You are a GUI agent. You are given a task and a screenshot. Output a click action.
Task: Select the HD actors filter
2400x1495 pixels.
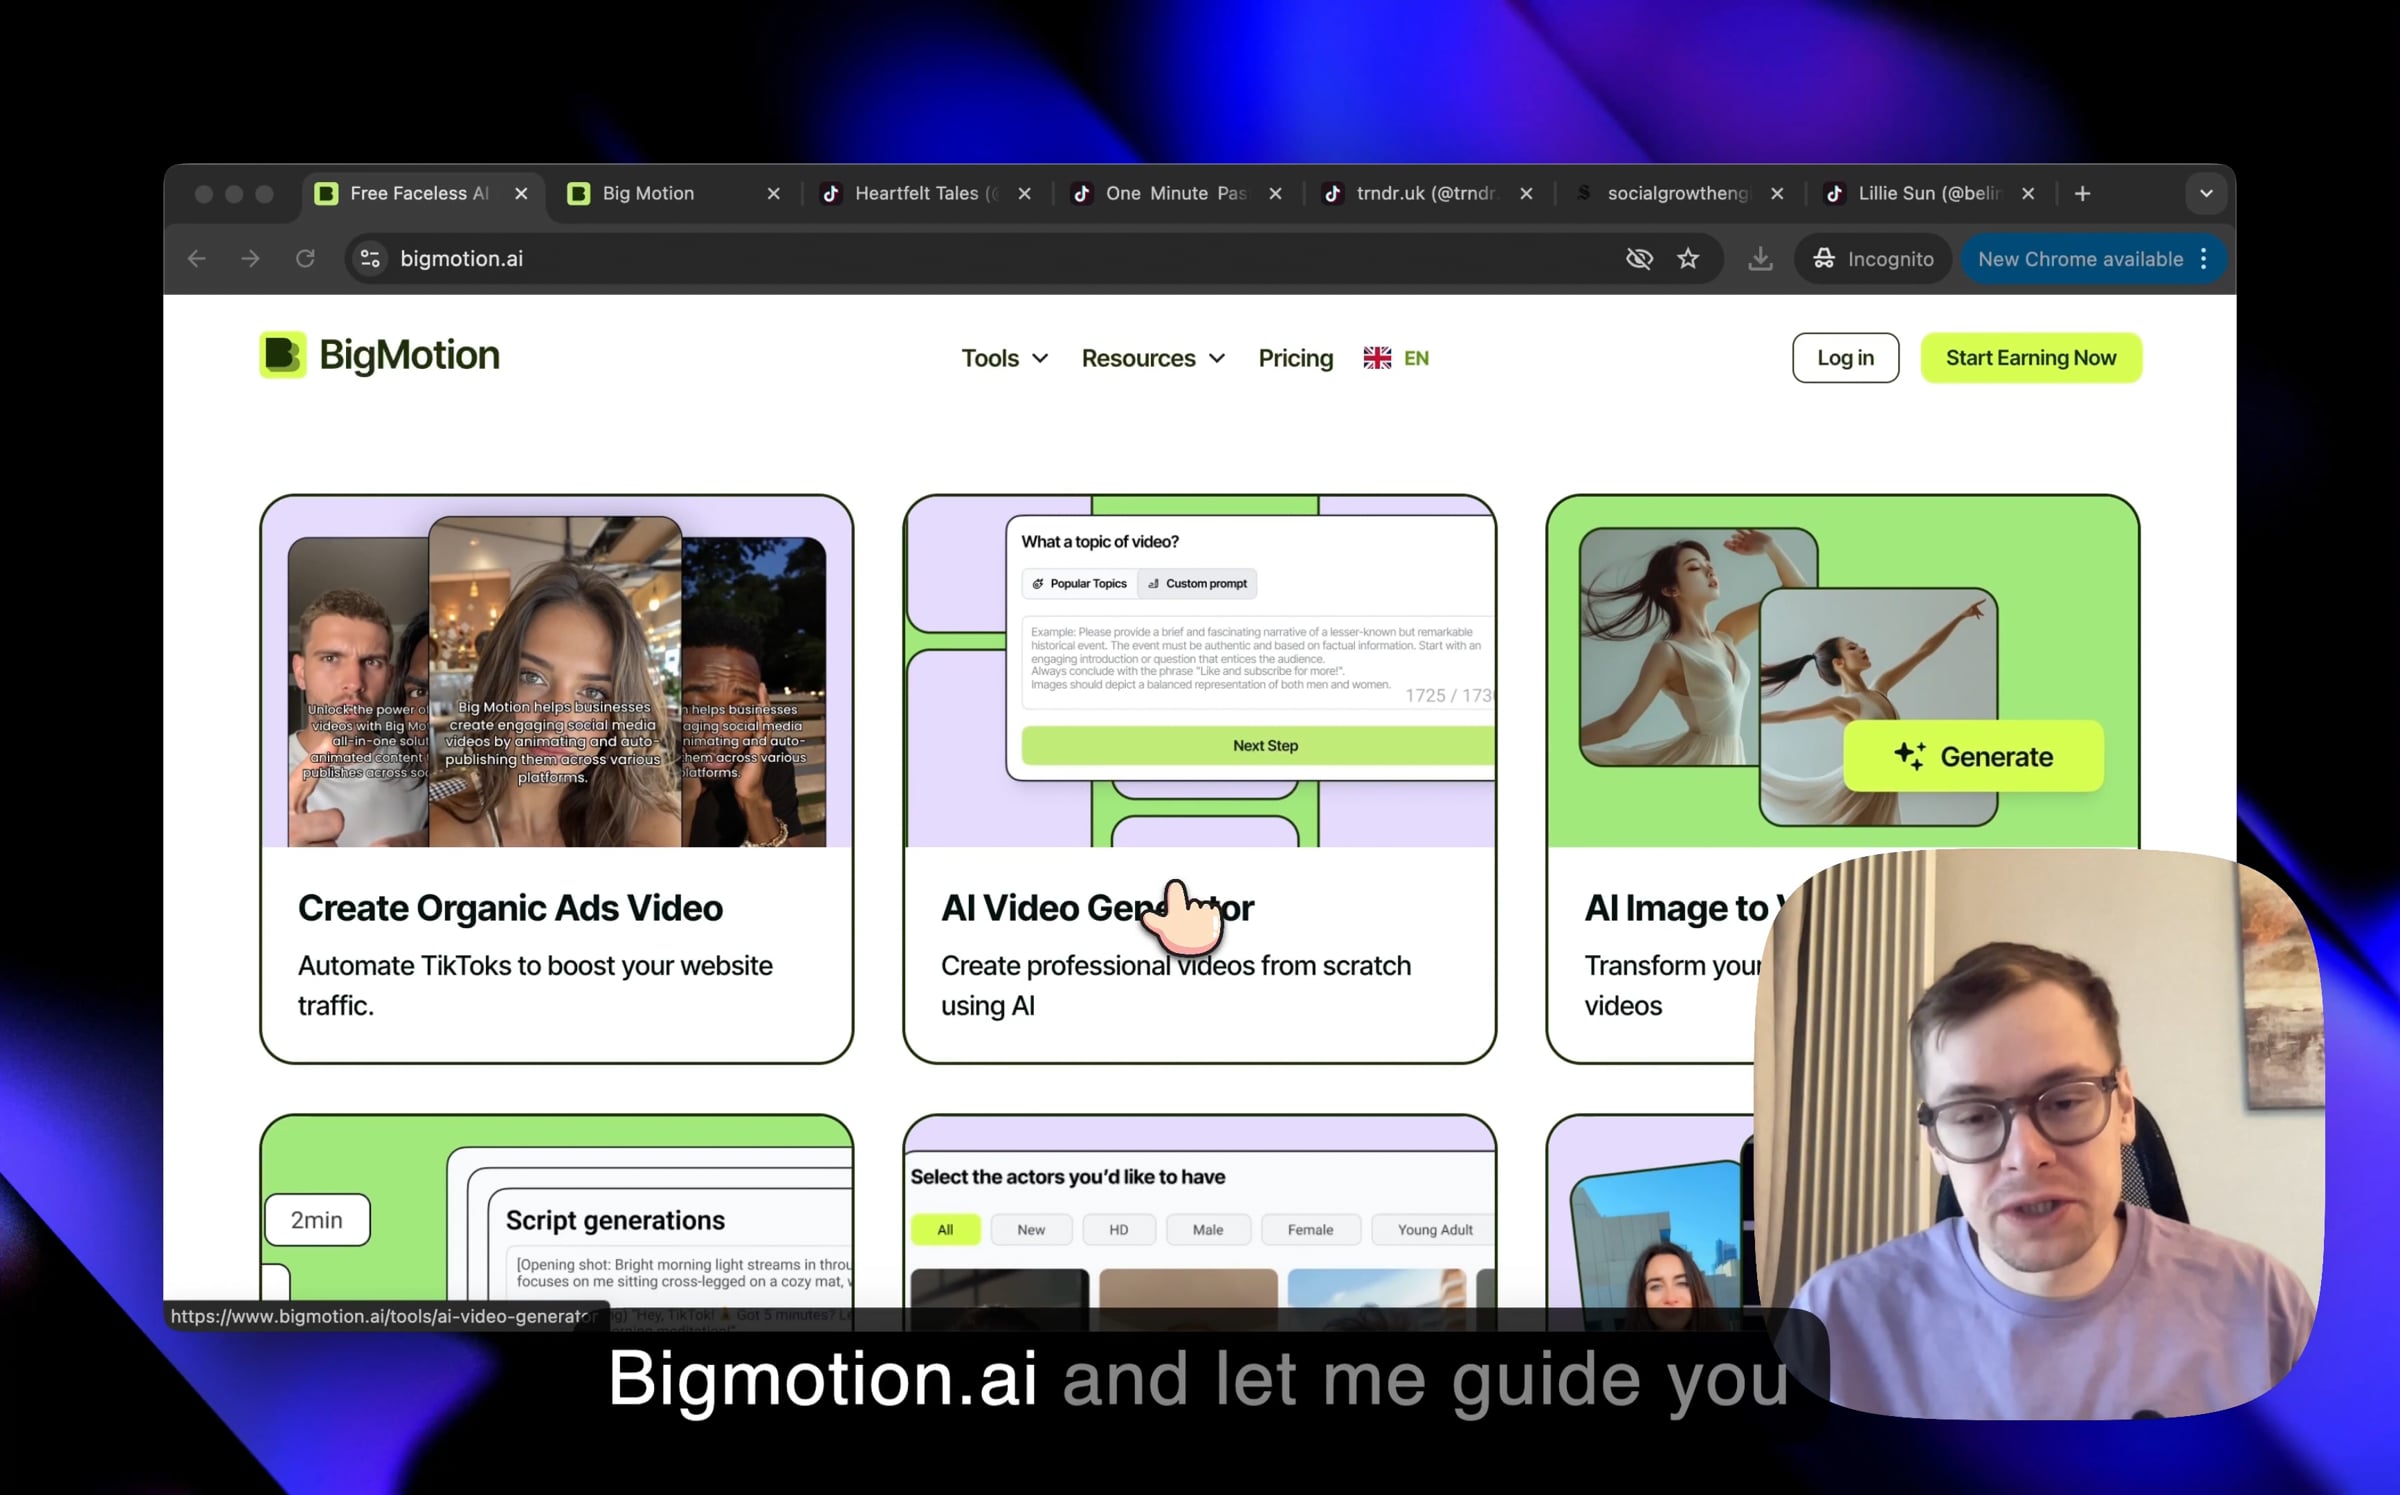tap(1119, 1230)
